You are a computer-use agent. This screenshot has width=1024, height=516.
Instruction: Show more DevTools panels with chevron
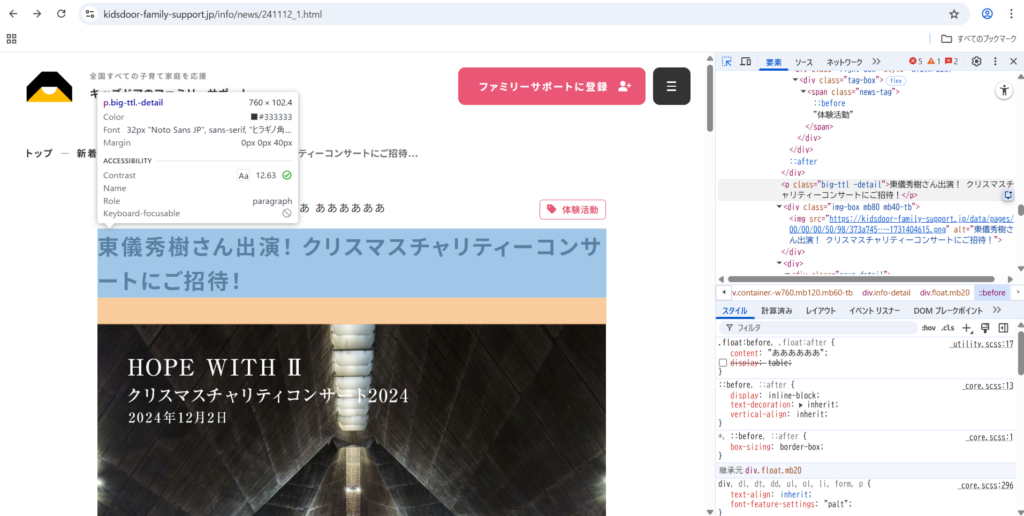click(876, 62)
